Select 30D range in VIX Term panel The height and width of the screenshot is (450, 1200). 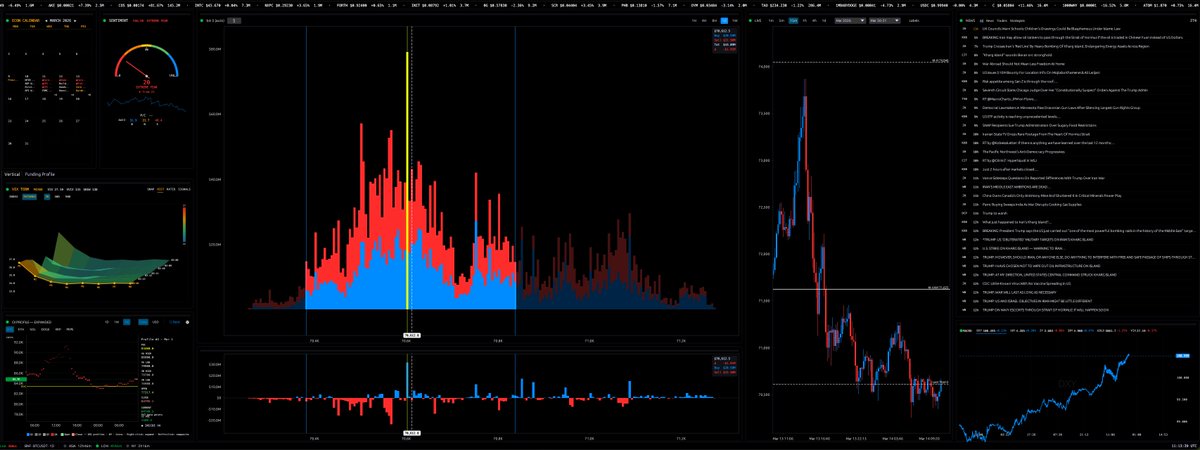coord(57,196)
